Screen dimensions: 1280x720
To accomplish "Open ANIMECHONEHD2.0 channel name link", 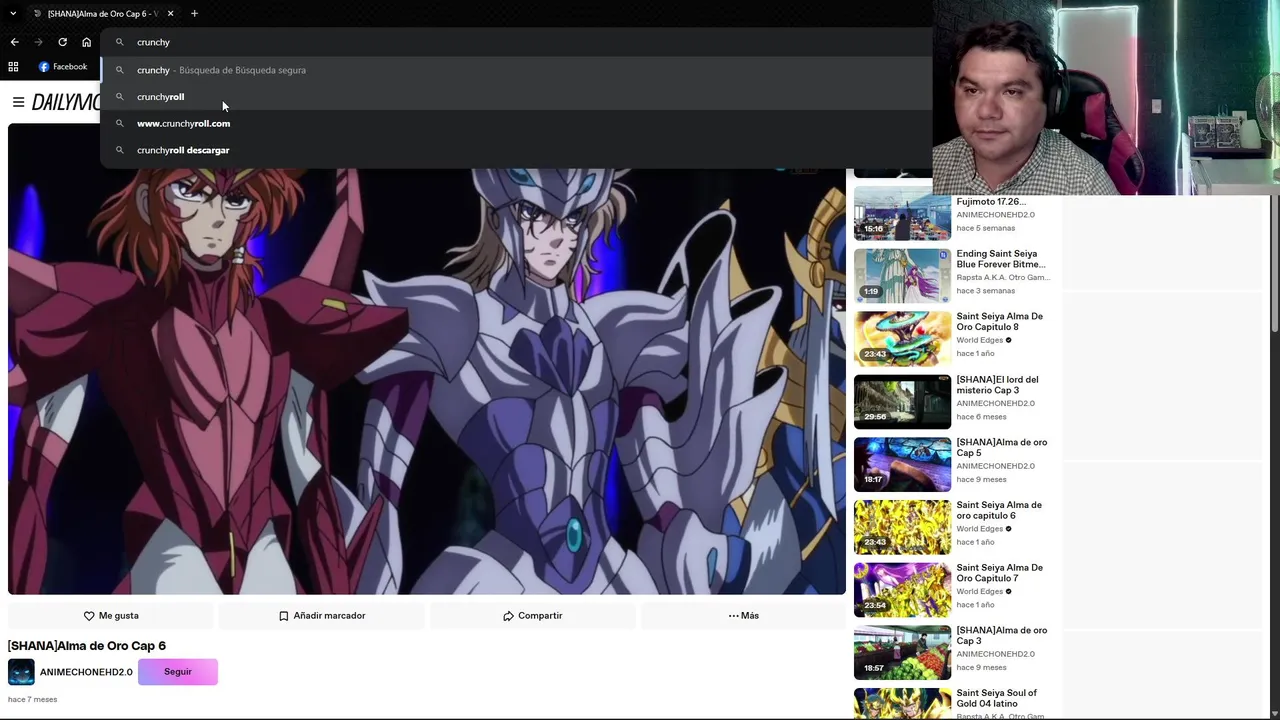I will tap(86, 672).
